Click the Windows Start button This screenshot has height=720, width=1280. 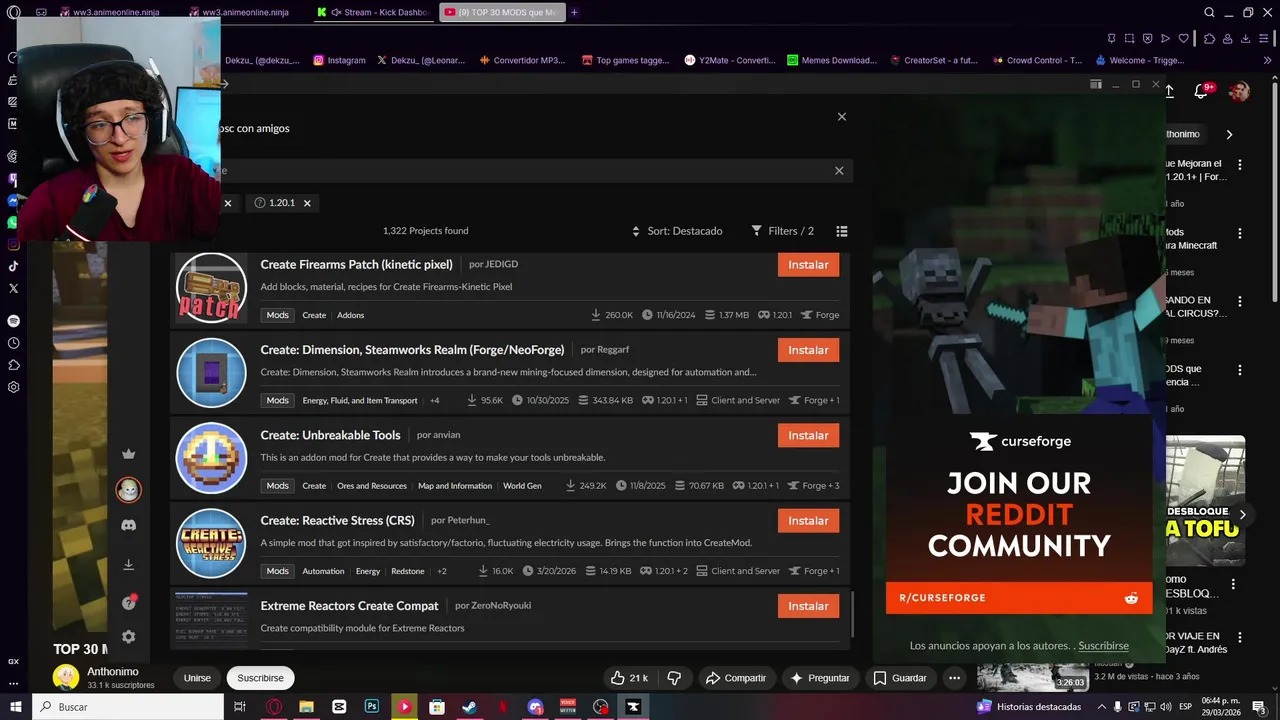15,707
